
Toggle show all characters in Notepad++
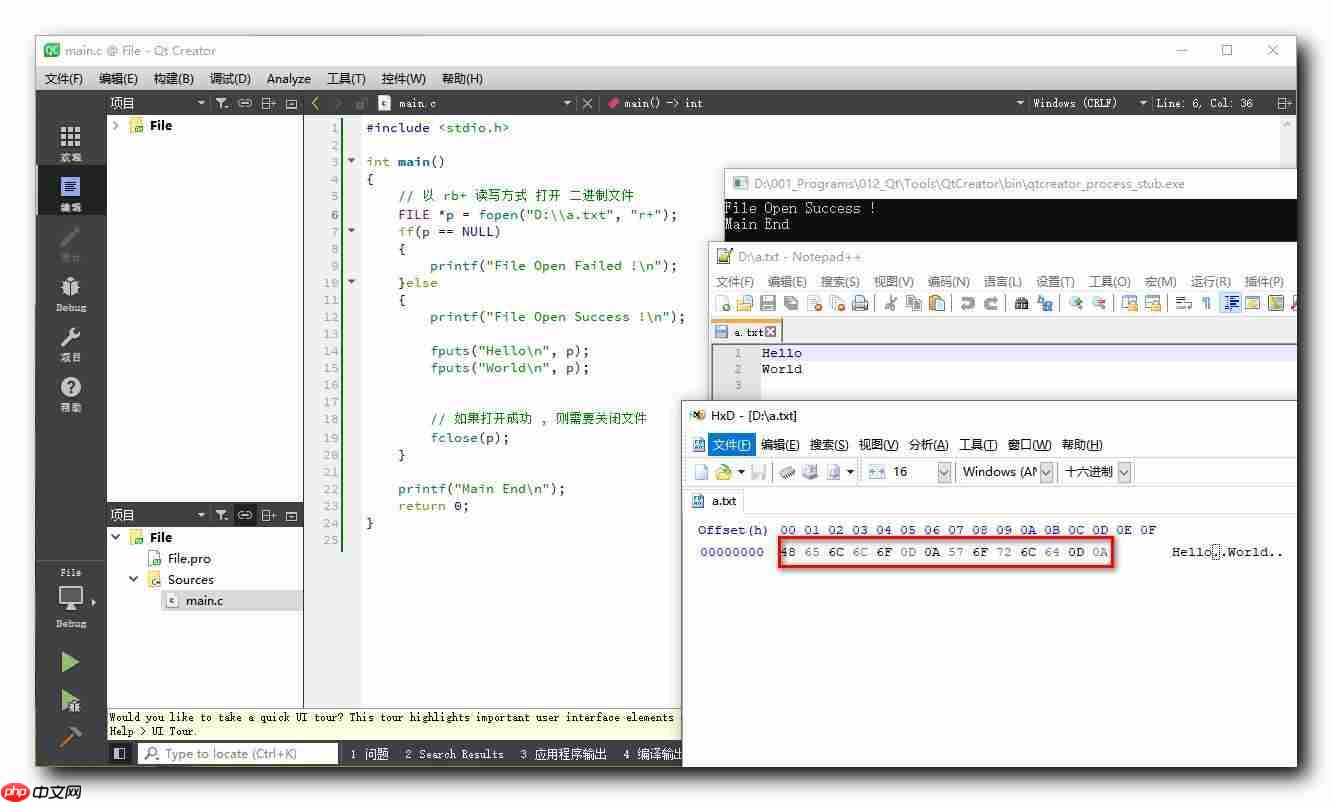tap(1206, 303)
